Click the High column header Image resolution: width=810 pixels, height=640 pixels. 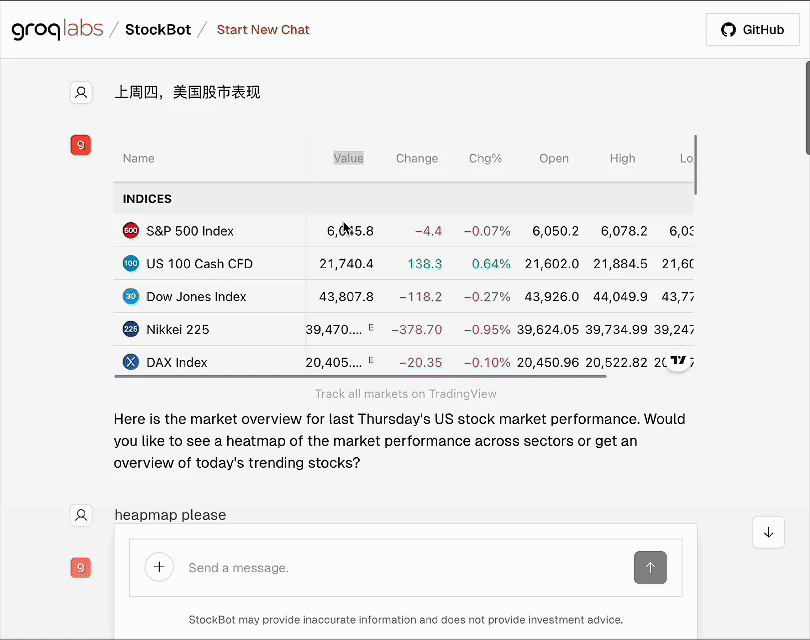coord(622,158)
